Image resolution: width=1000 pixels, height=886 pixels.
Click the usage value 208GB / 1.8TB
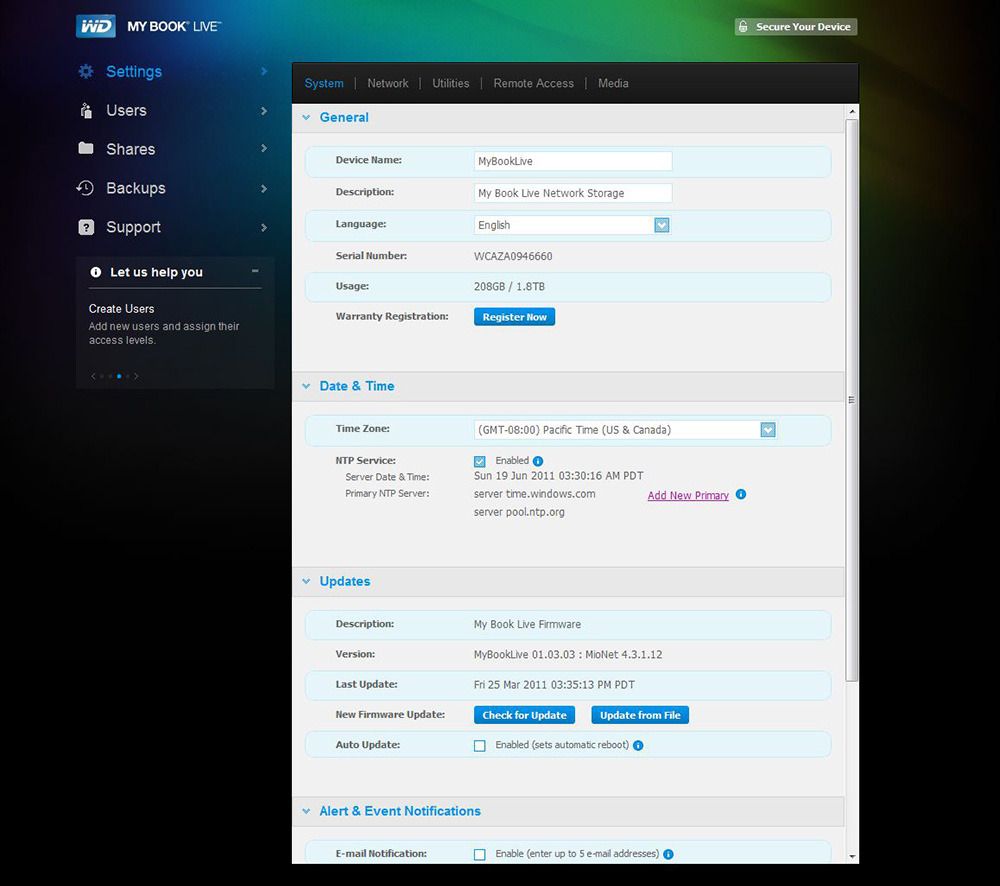tap(510, 287)
